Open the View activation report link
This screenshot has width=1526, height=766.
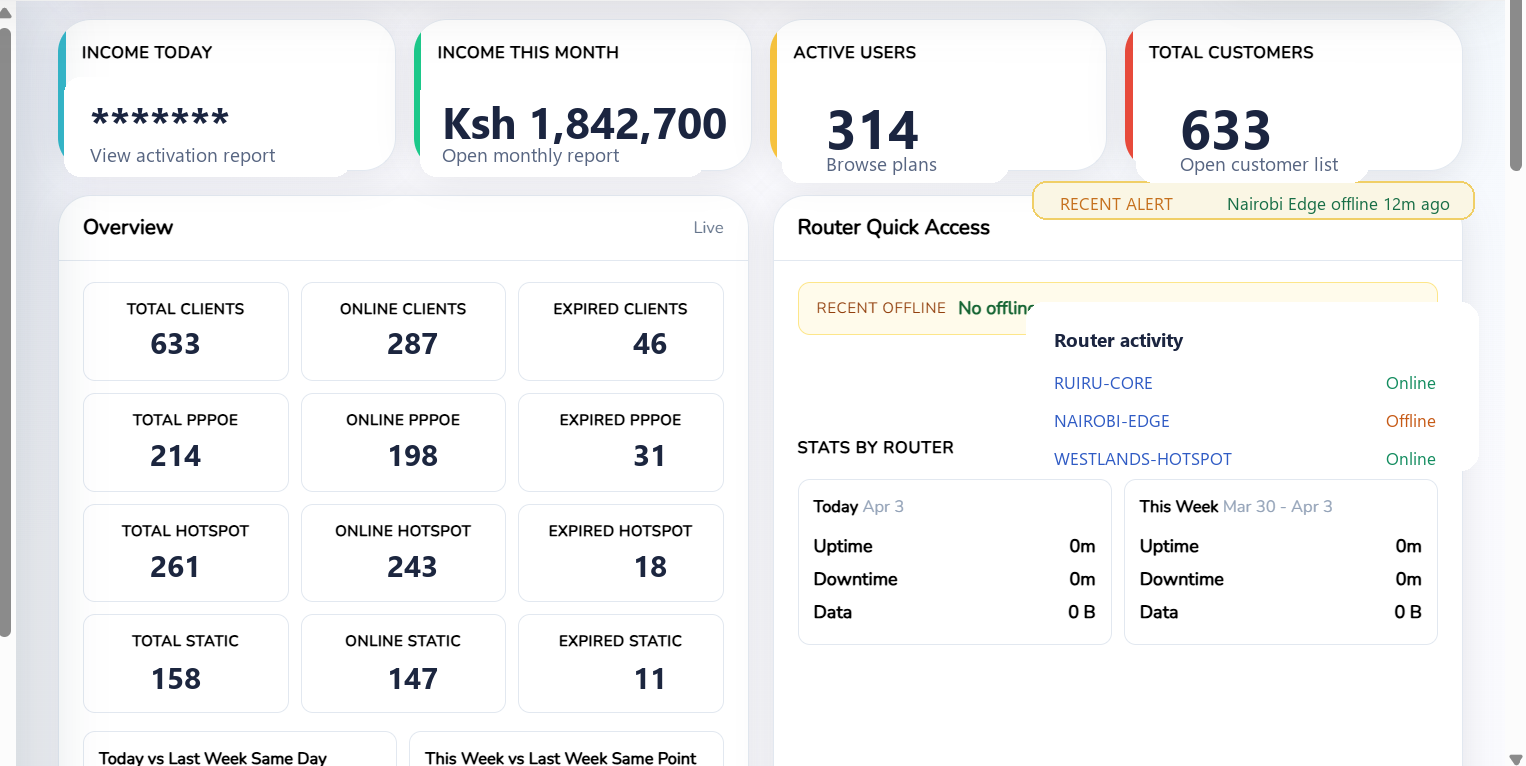[x=182, y=156]
